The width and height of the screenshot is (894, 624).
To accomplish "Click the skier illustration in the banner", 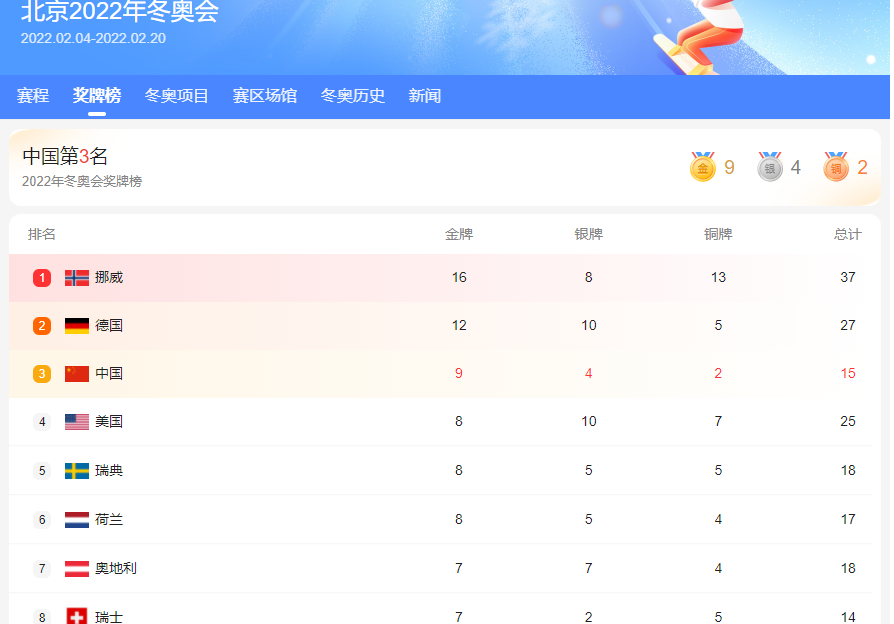I will click(700, 37).
